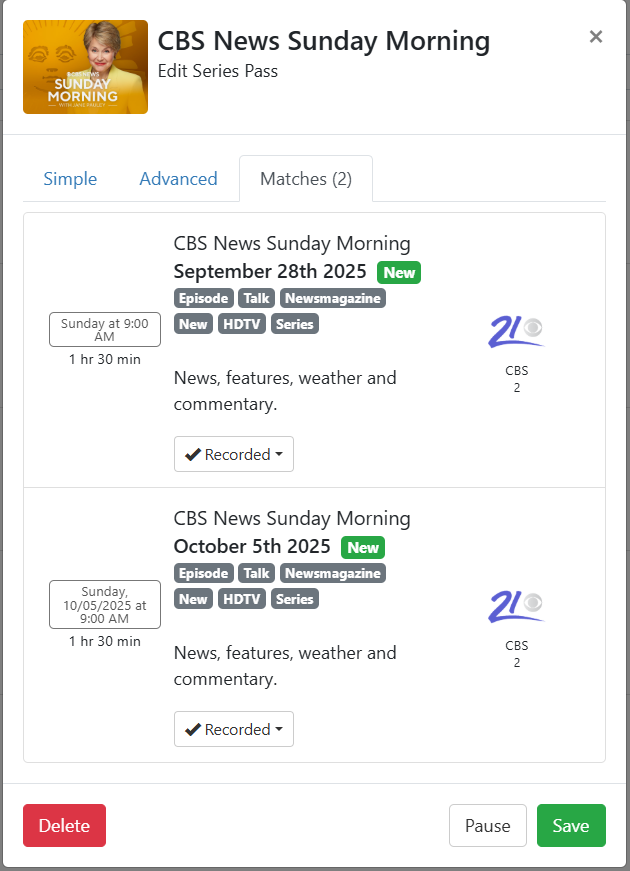This screenshot has width=630, height=871.
Task: Open Recorded dropdown for September 28th episode
Action: tap(233, 454)
